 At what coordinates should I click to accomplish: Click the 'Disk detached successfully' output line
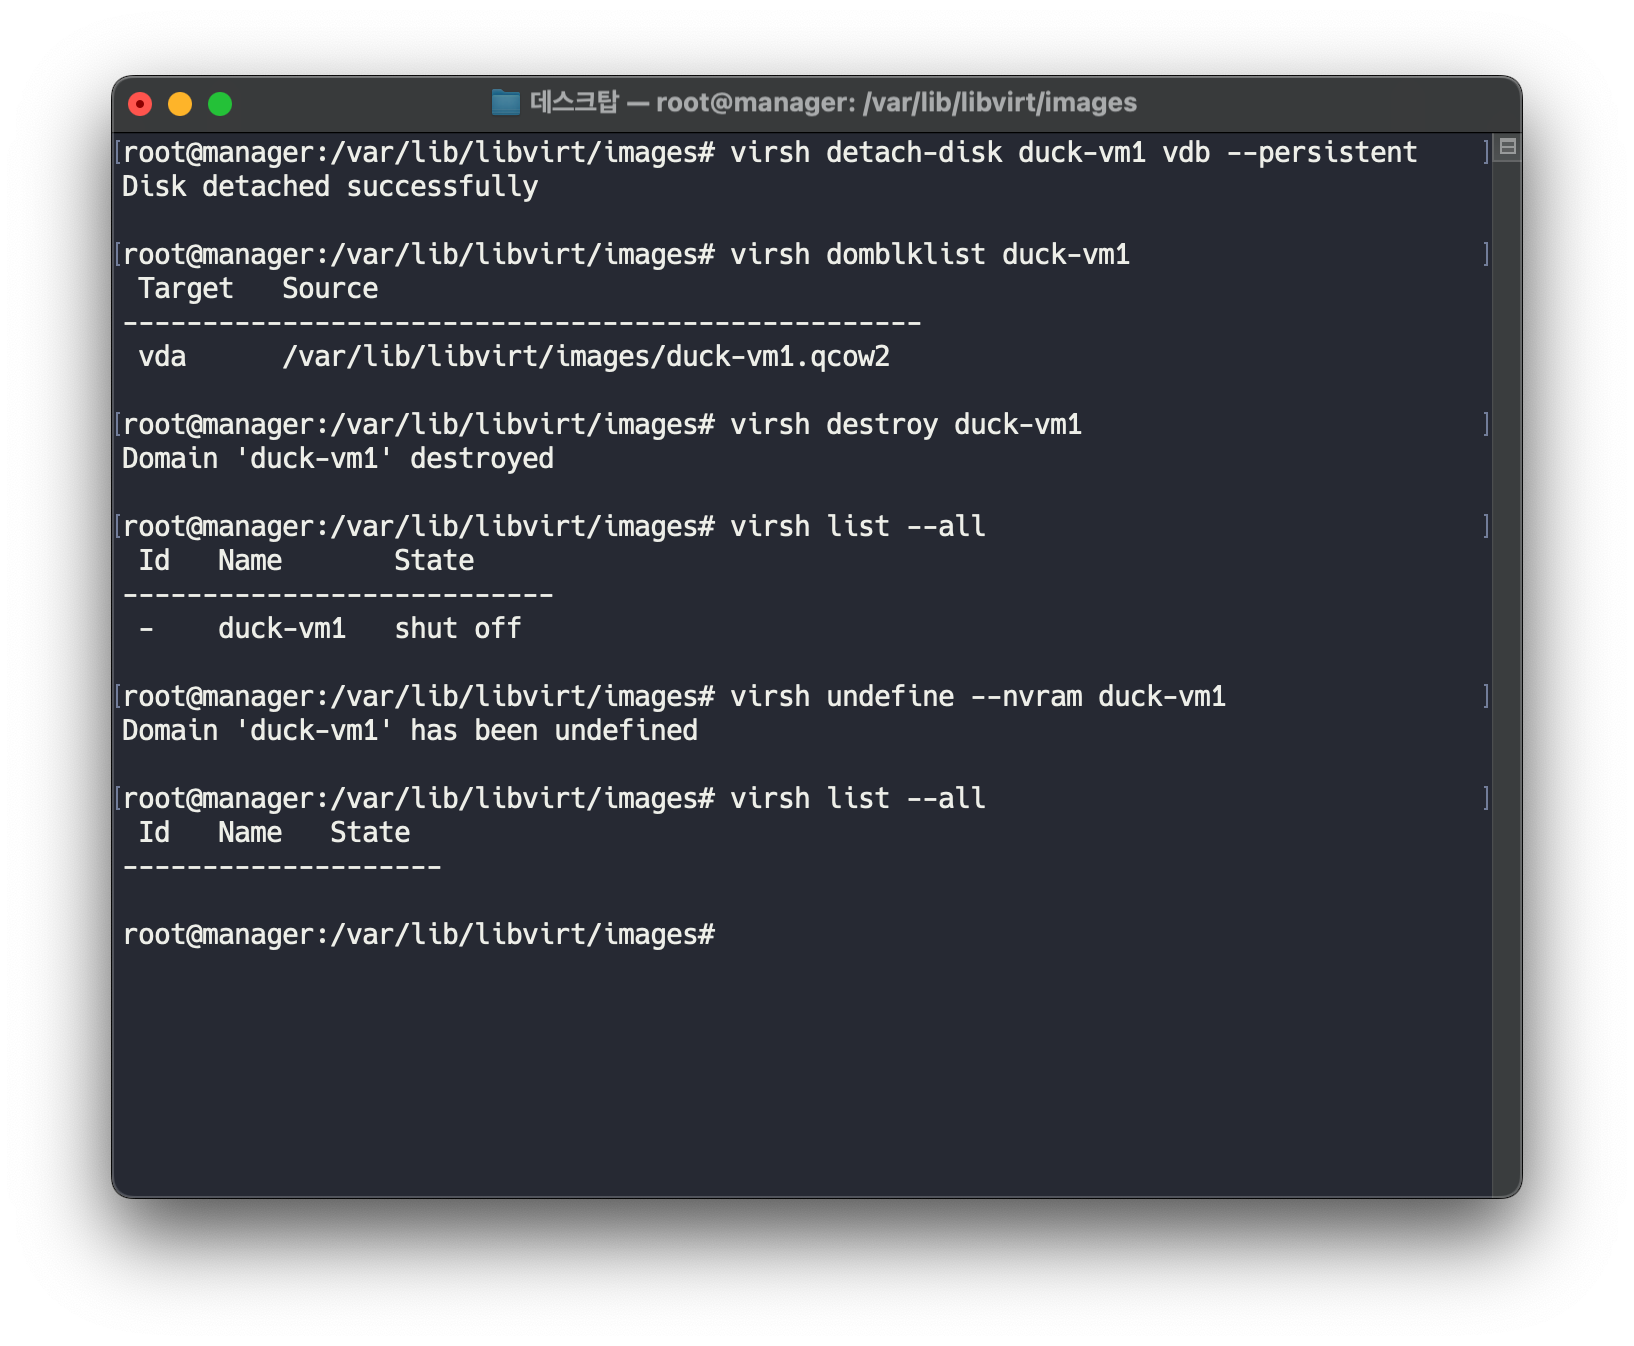pos(330,187)
